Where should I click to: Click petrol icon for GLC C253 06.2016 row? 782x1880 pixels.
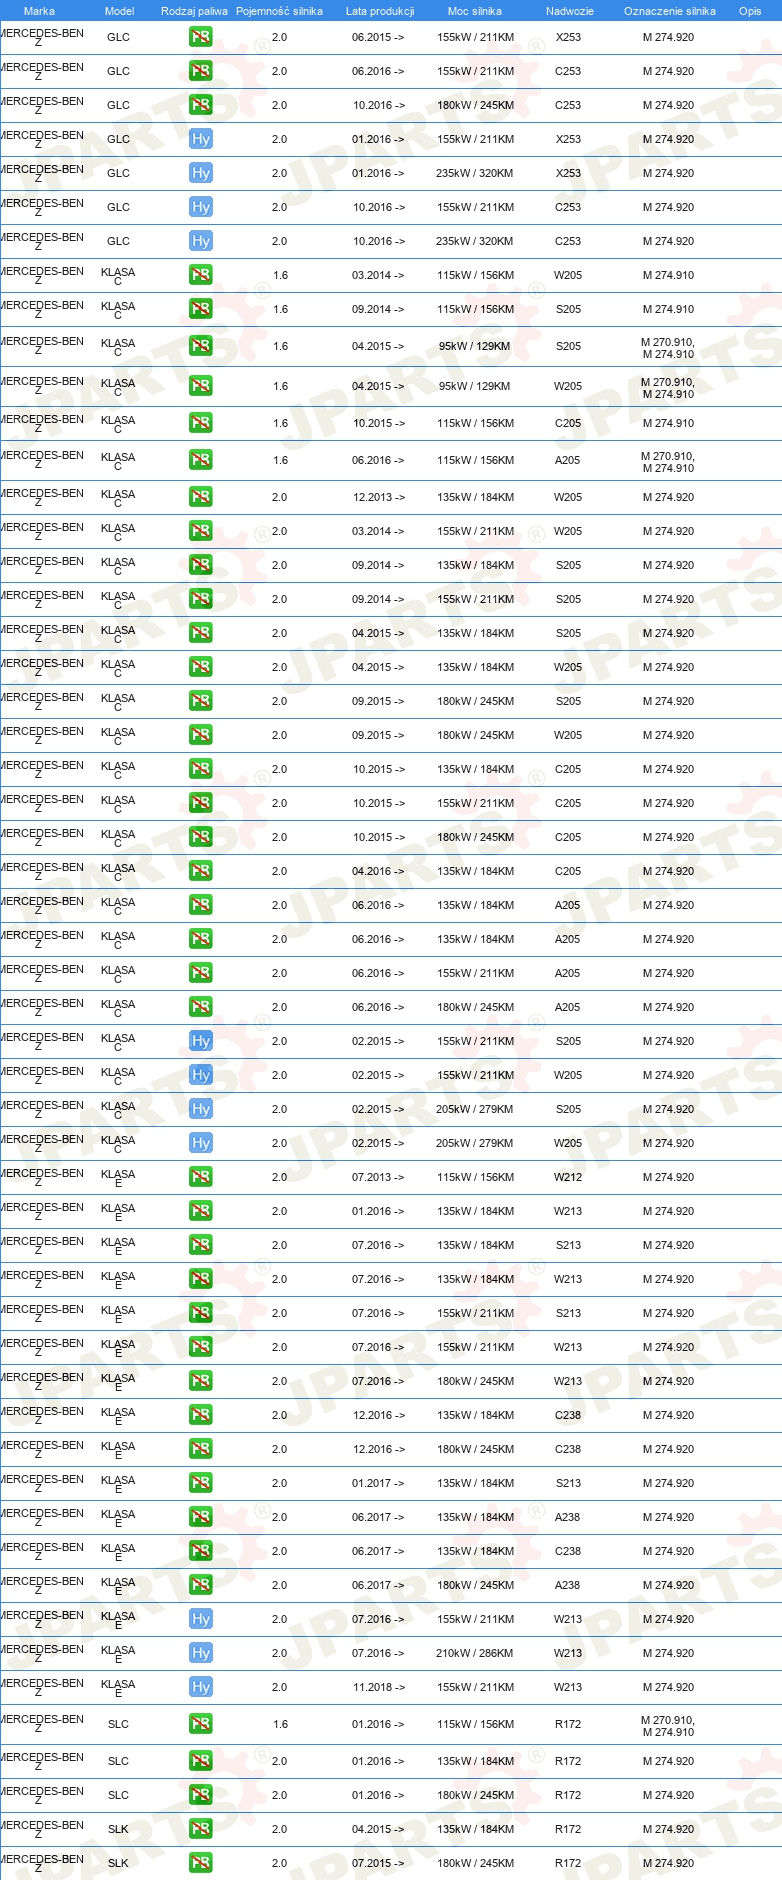[x=200, y=72]
